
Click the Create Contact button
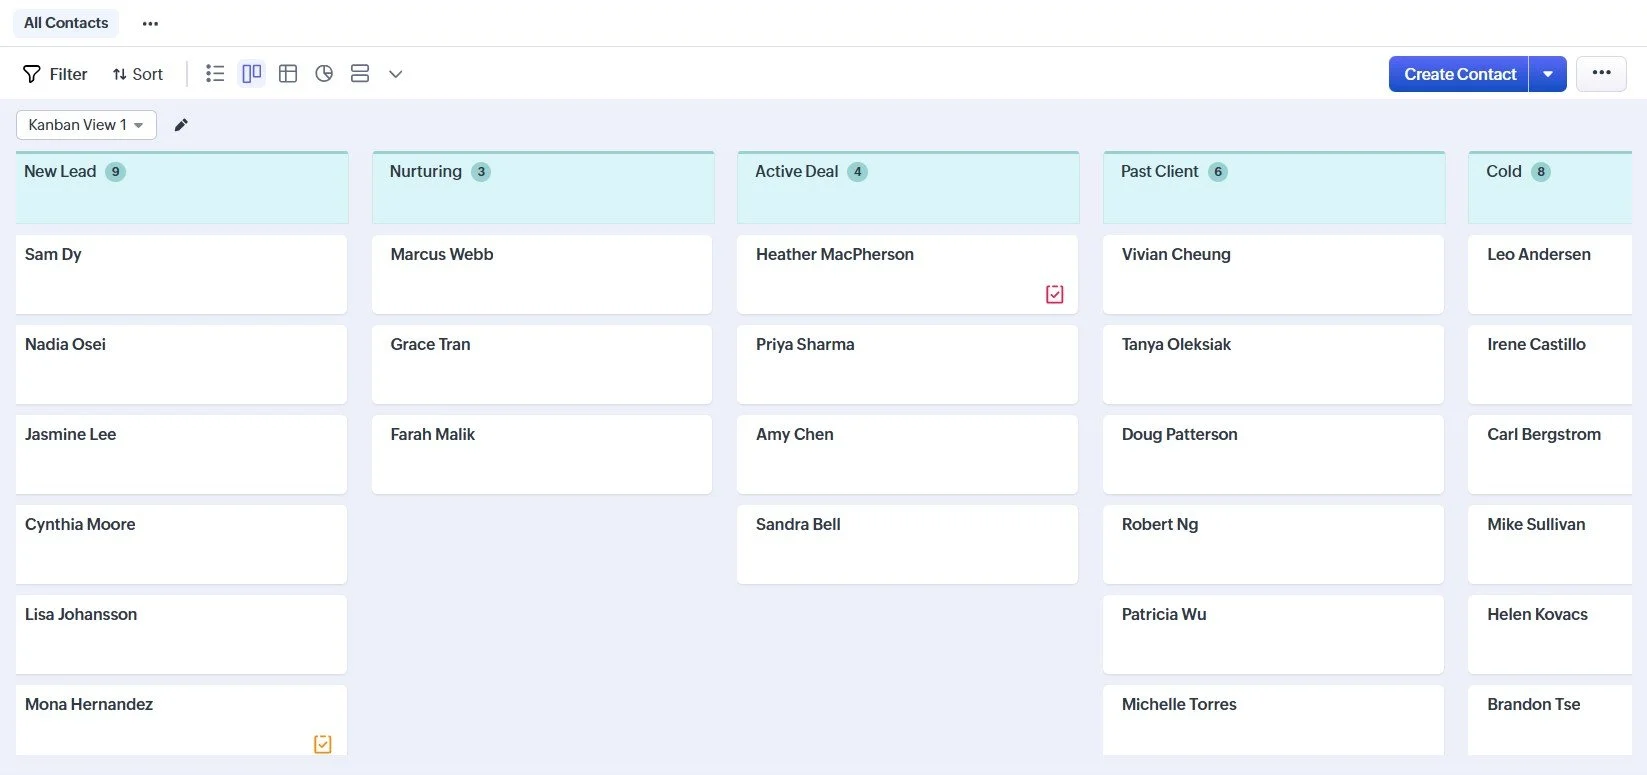tap(1459, 74)
